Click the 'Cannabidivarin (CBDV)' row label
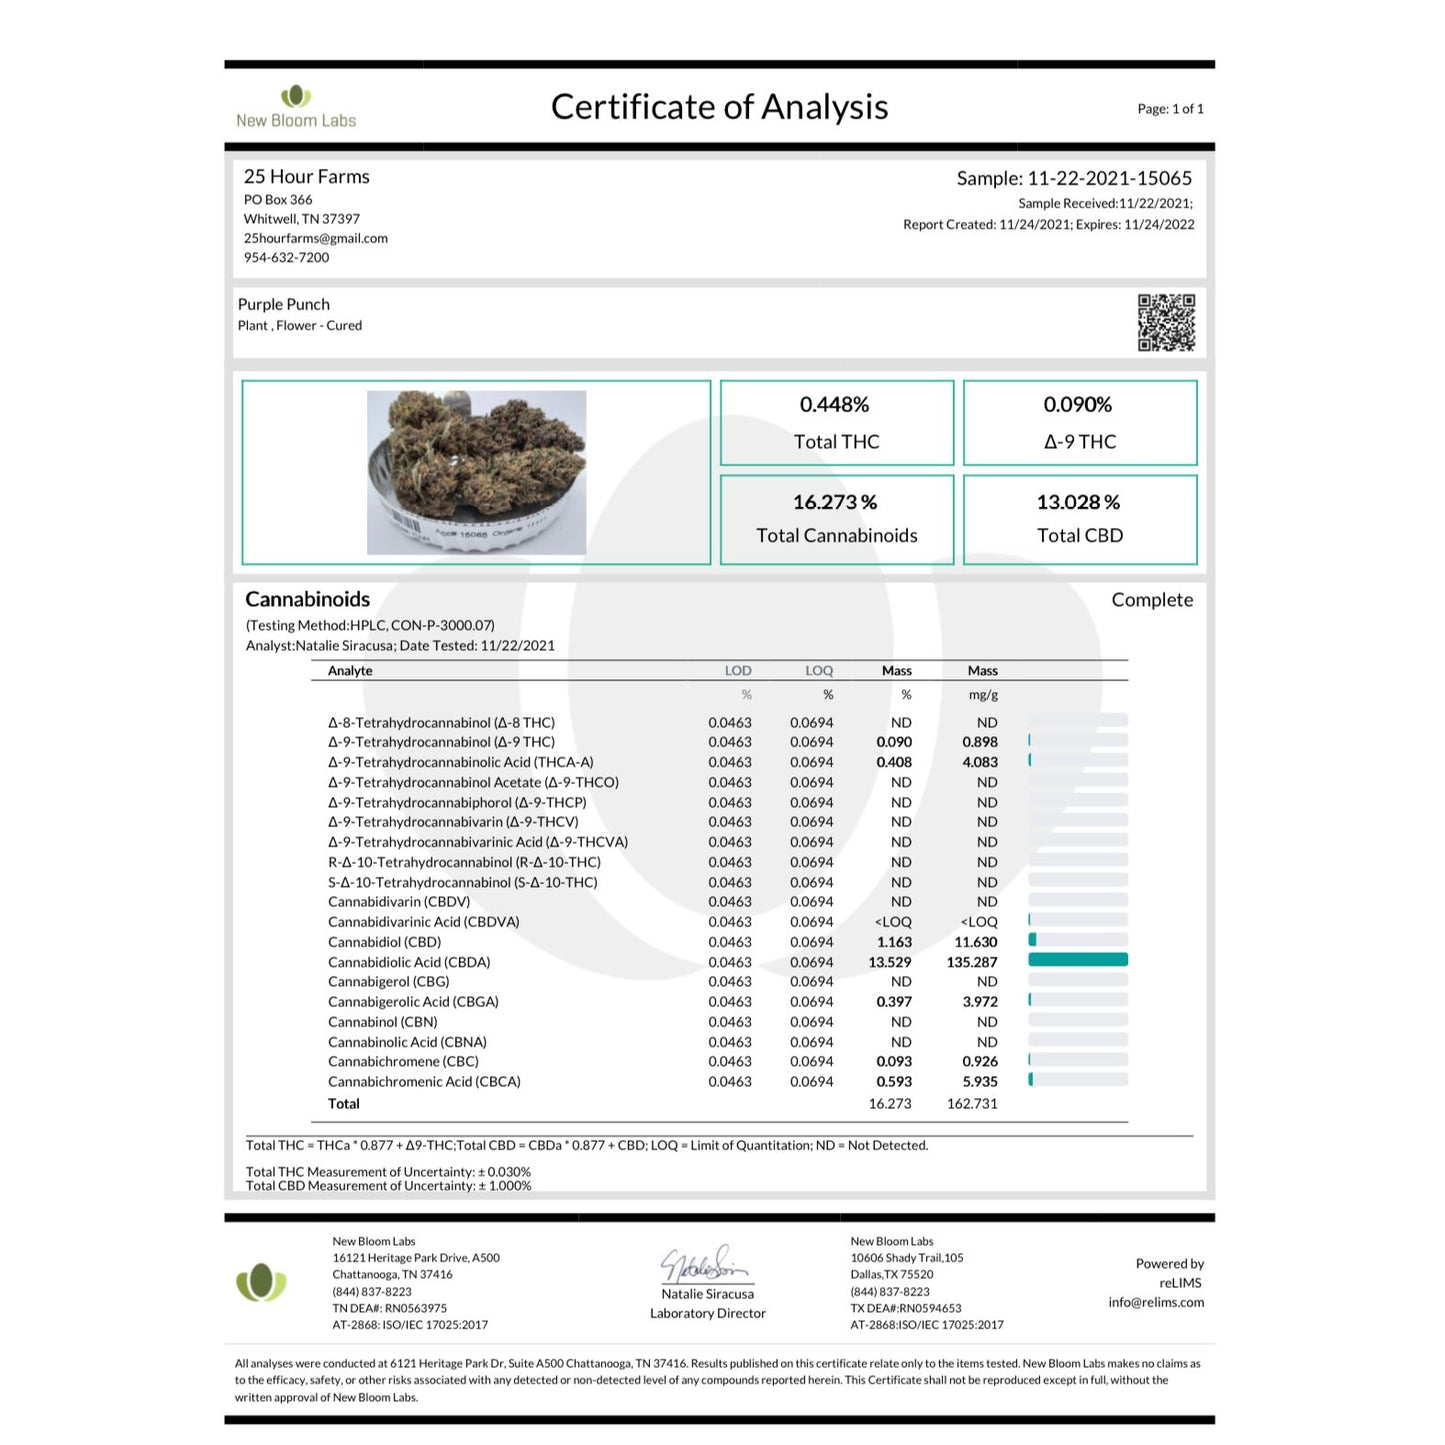Screen dimensions: 1445x1445 coord(399,901)
